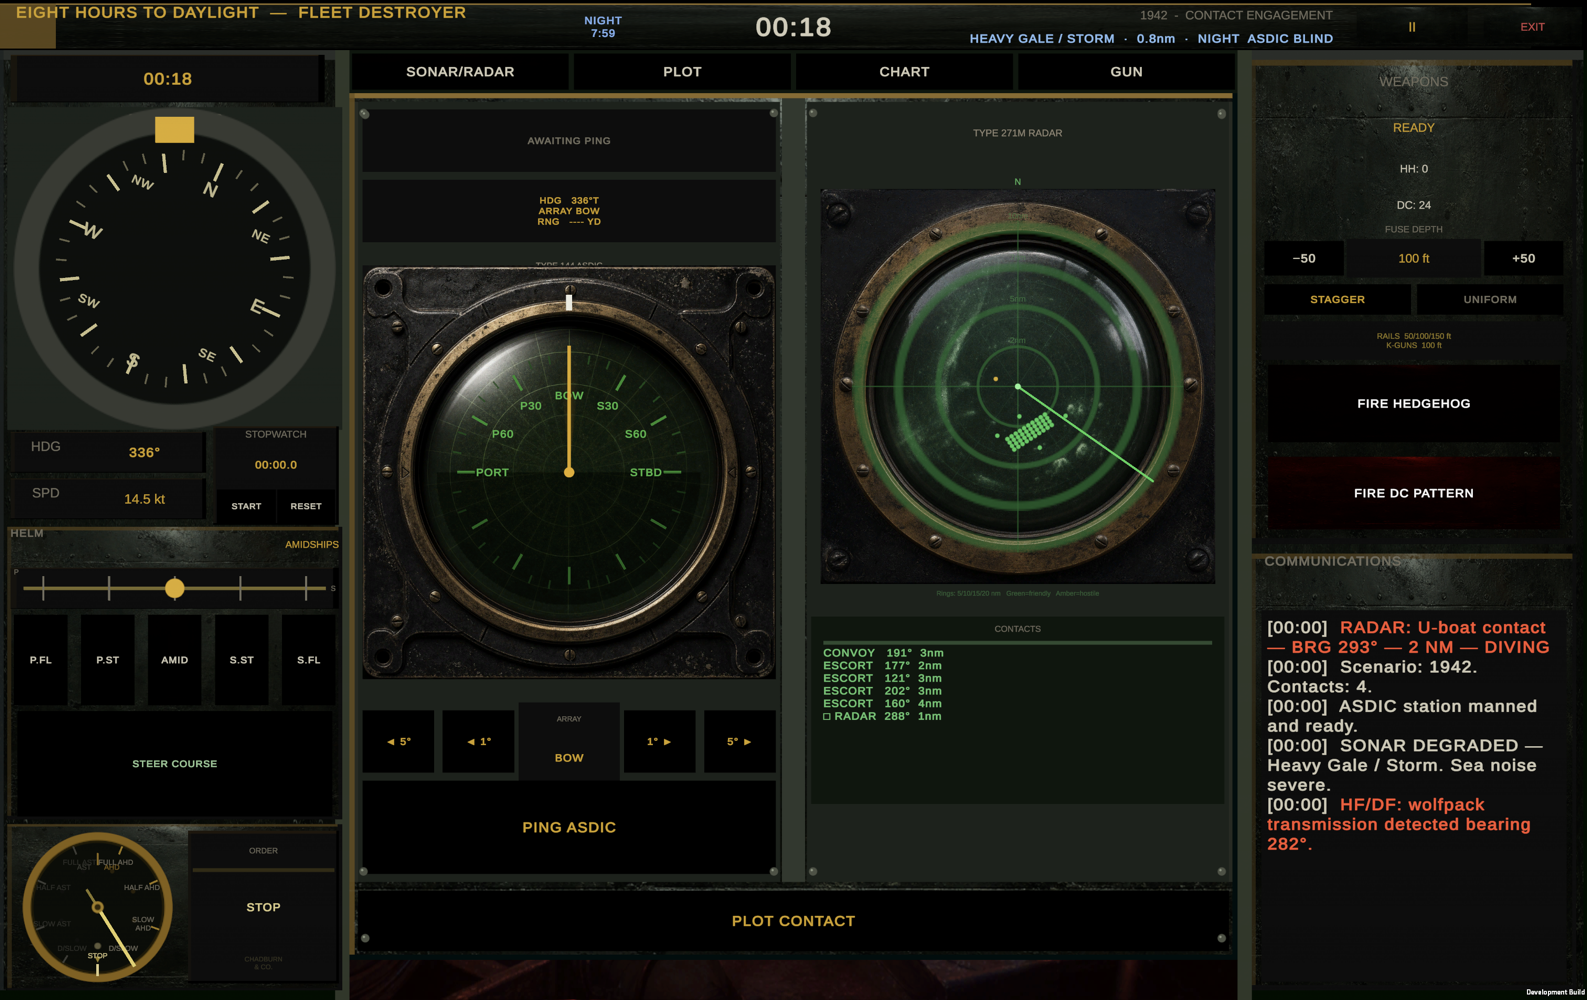Fire the DC pattern
The width and height of the screenshot is (1587, 1000).
[1413, 493]
